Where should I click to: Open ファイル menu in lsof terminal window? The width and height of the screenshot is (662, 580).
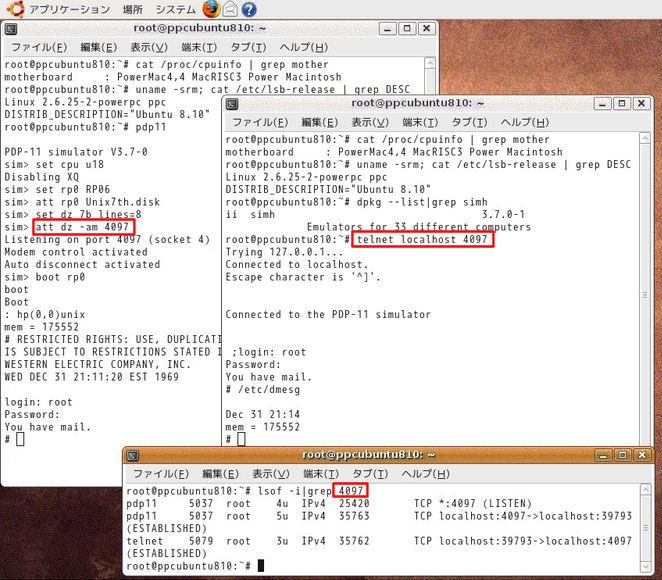tap(161, 474)
